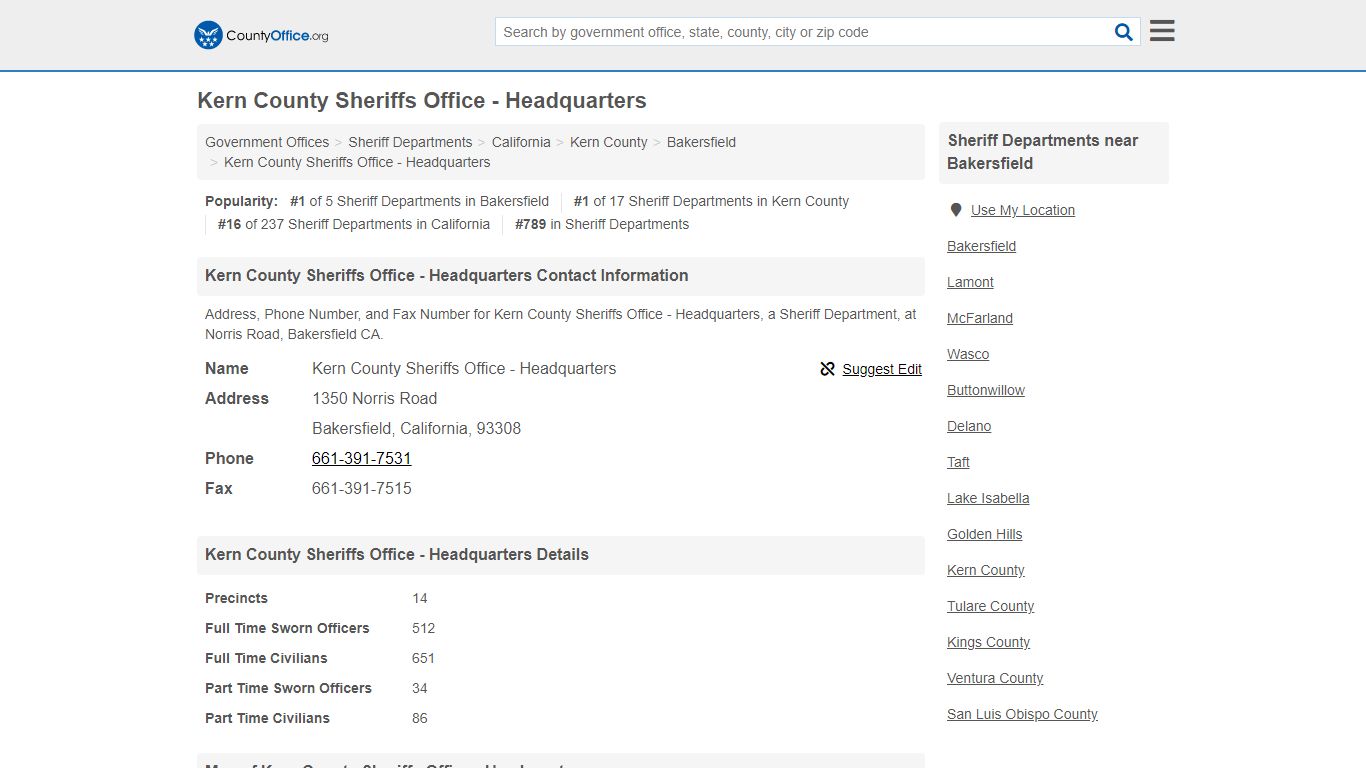Image resolution: width=1366 pixels, height=768 pixels.
Task: Click Part Time Sworn Officers value 34
Action: coord(420,688)
